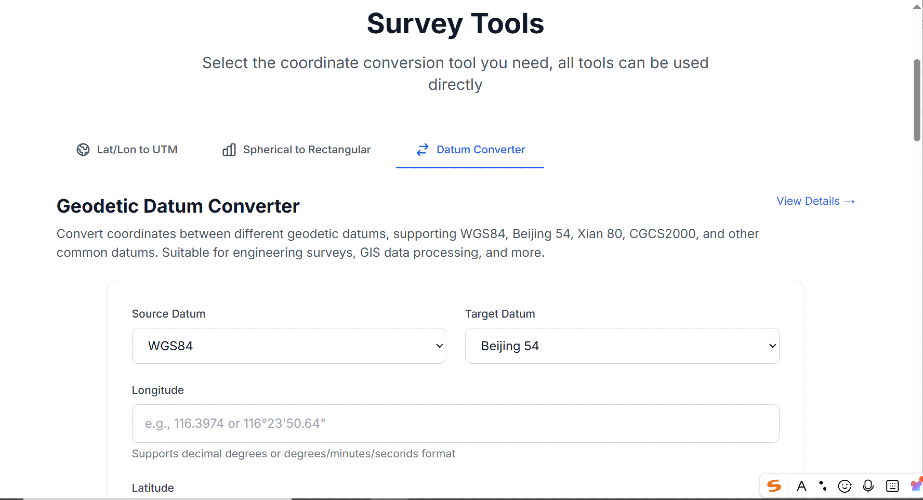
Task: Click the chart icon beside Spherical to Rectangular
Action: pyautogui.click(x=229, y=150)
